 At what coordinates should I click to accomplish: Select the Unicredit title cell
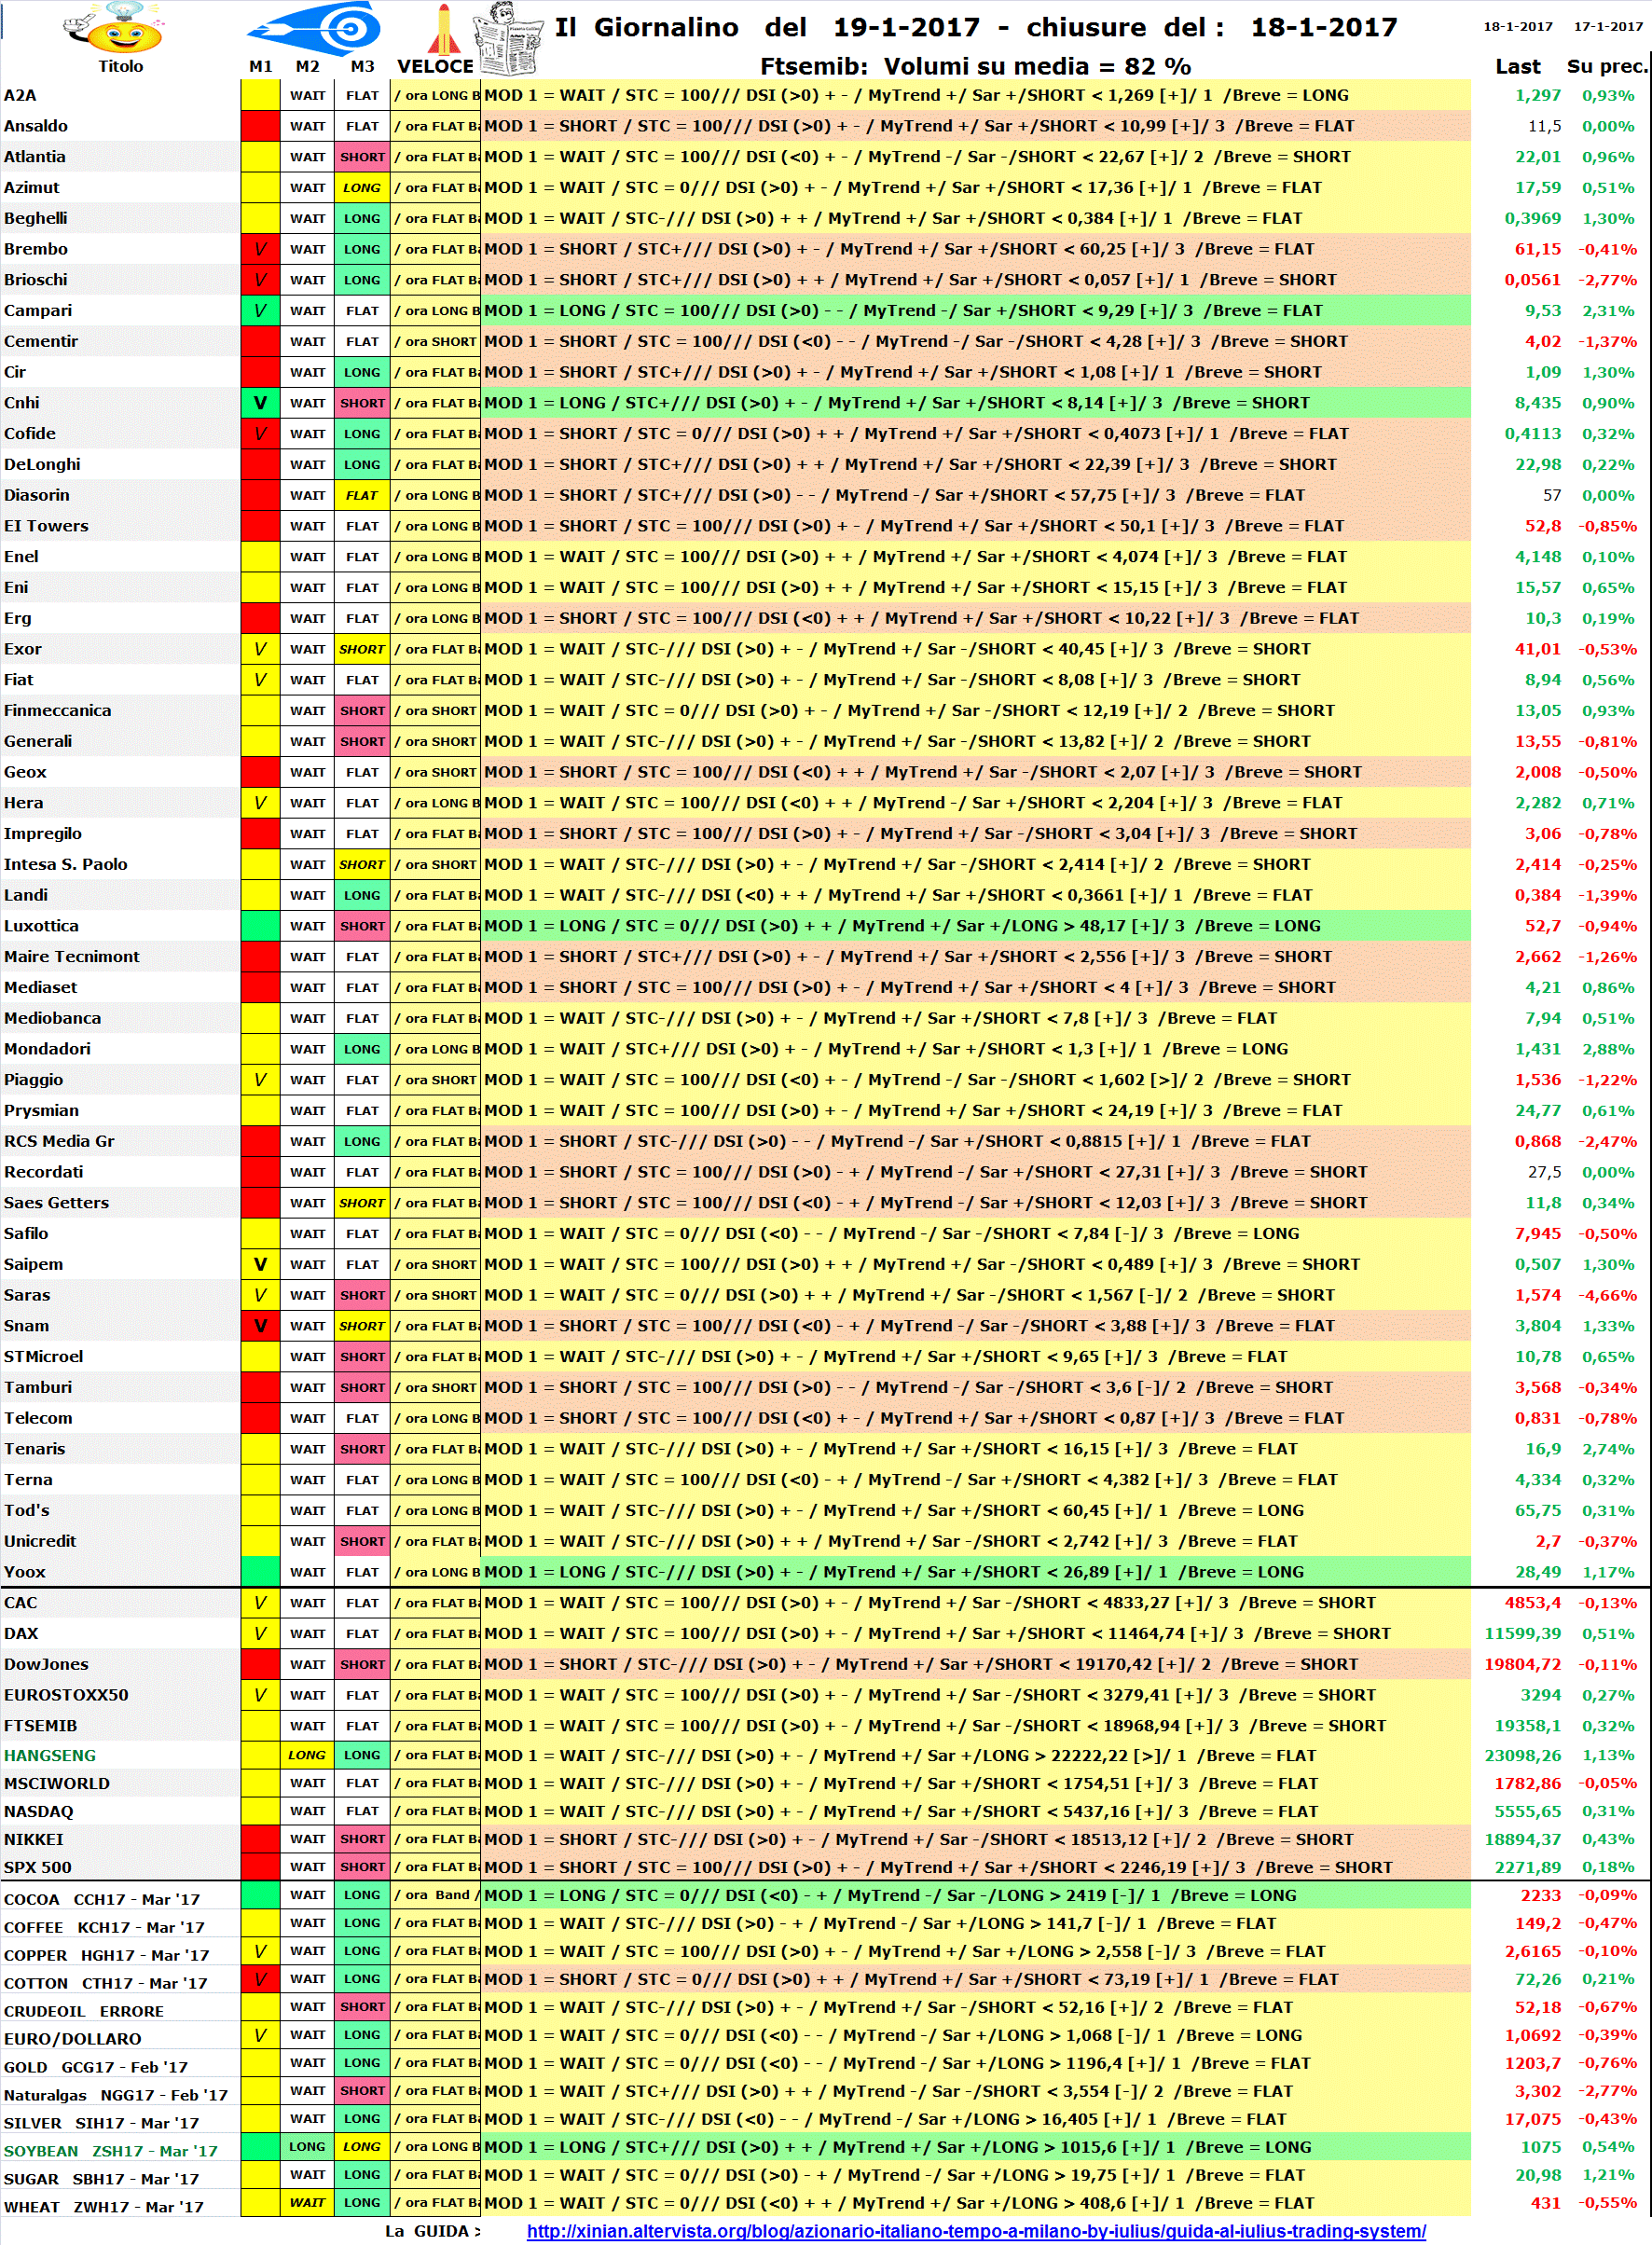tap(120, 1541)
